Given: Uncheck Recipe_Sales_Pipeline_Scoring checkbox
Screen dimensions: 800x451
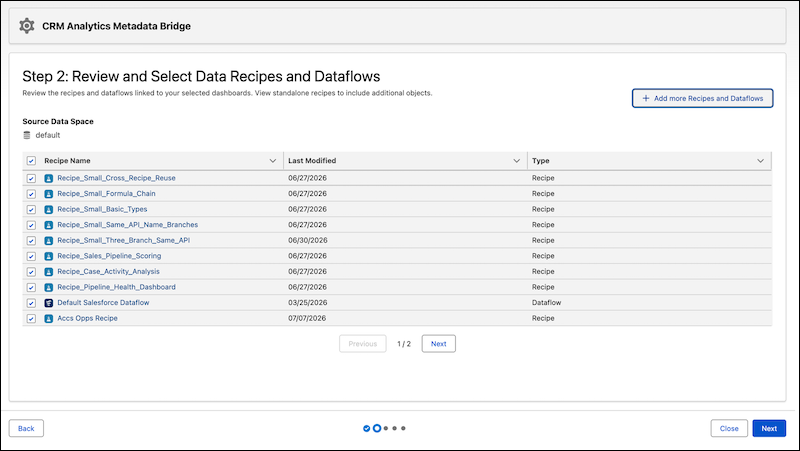Looking at the screenshot, I should point(31,256).
